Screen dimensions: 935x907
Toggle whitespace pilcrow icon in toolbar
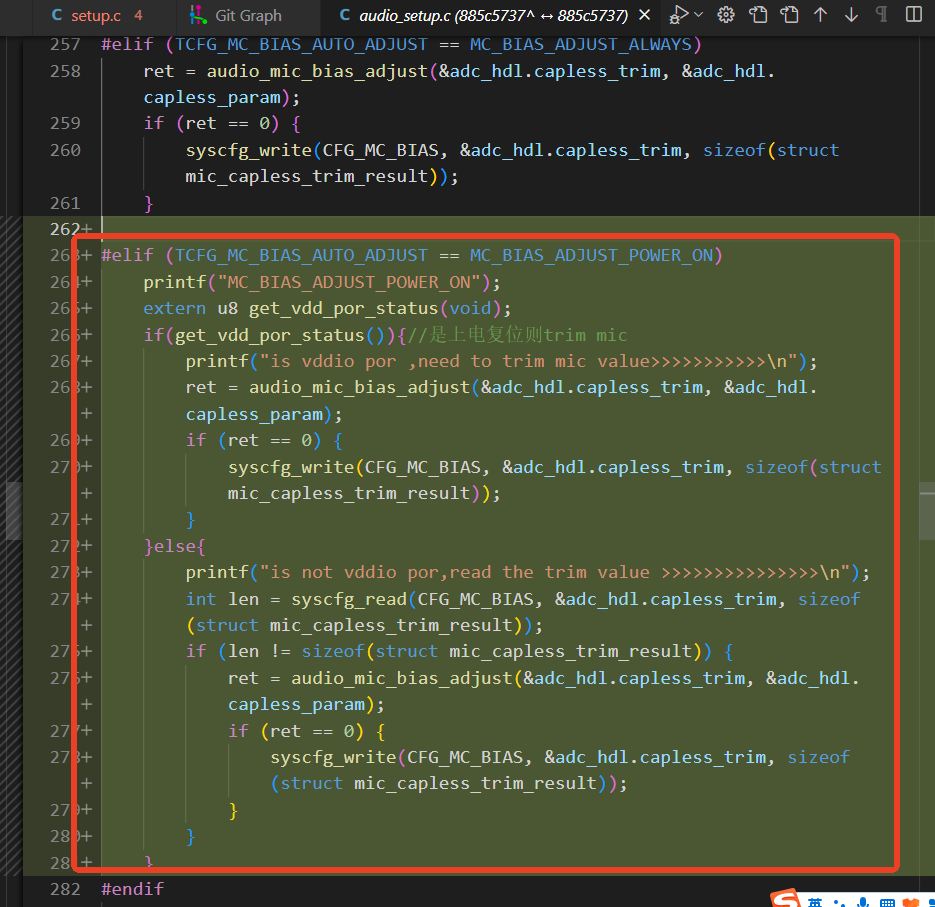coord(882,14)
